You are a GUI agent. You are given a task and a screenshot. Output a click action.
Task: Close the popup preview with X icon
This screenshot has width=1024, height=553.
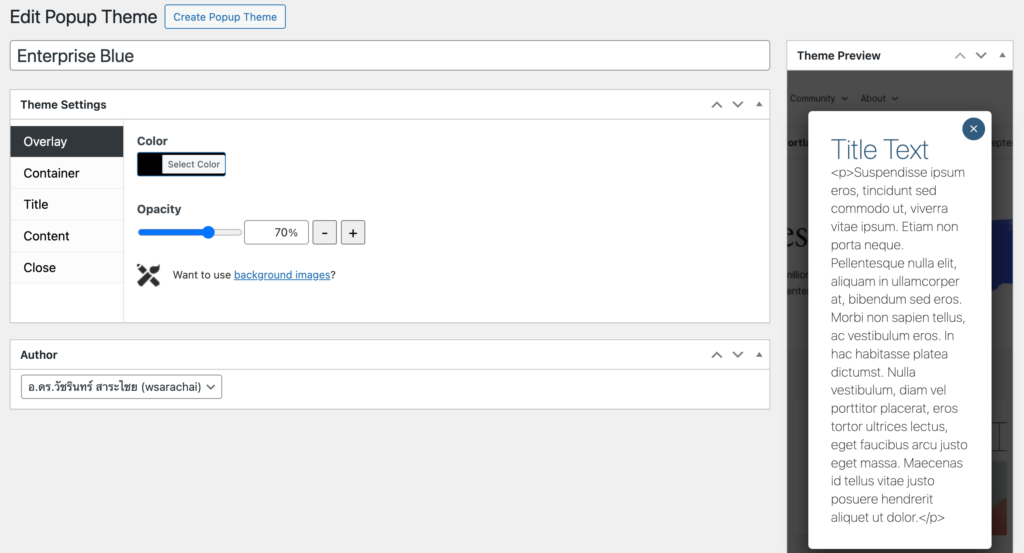pos(973,129)
